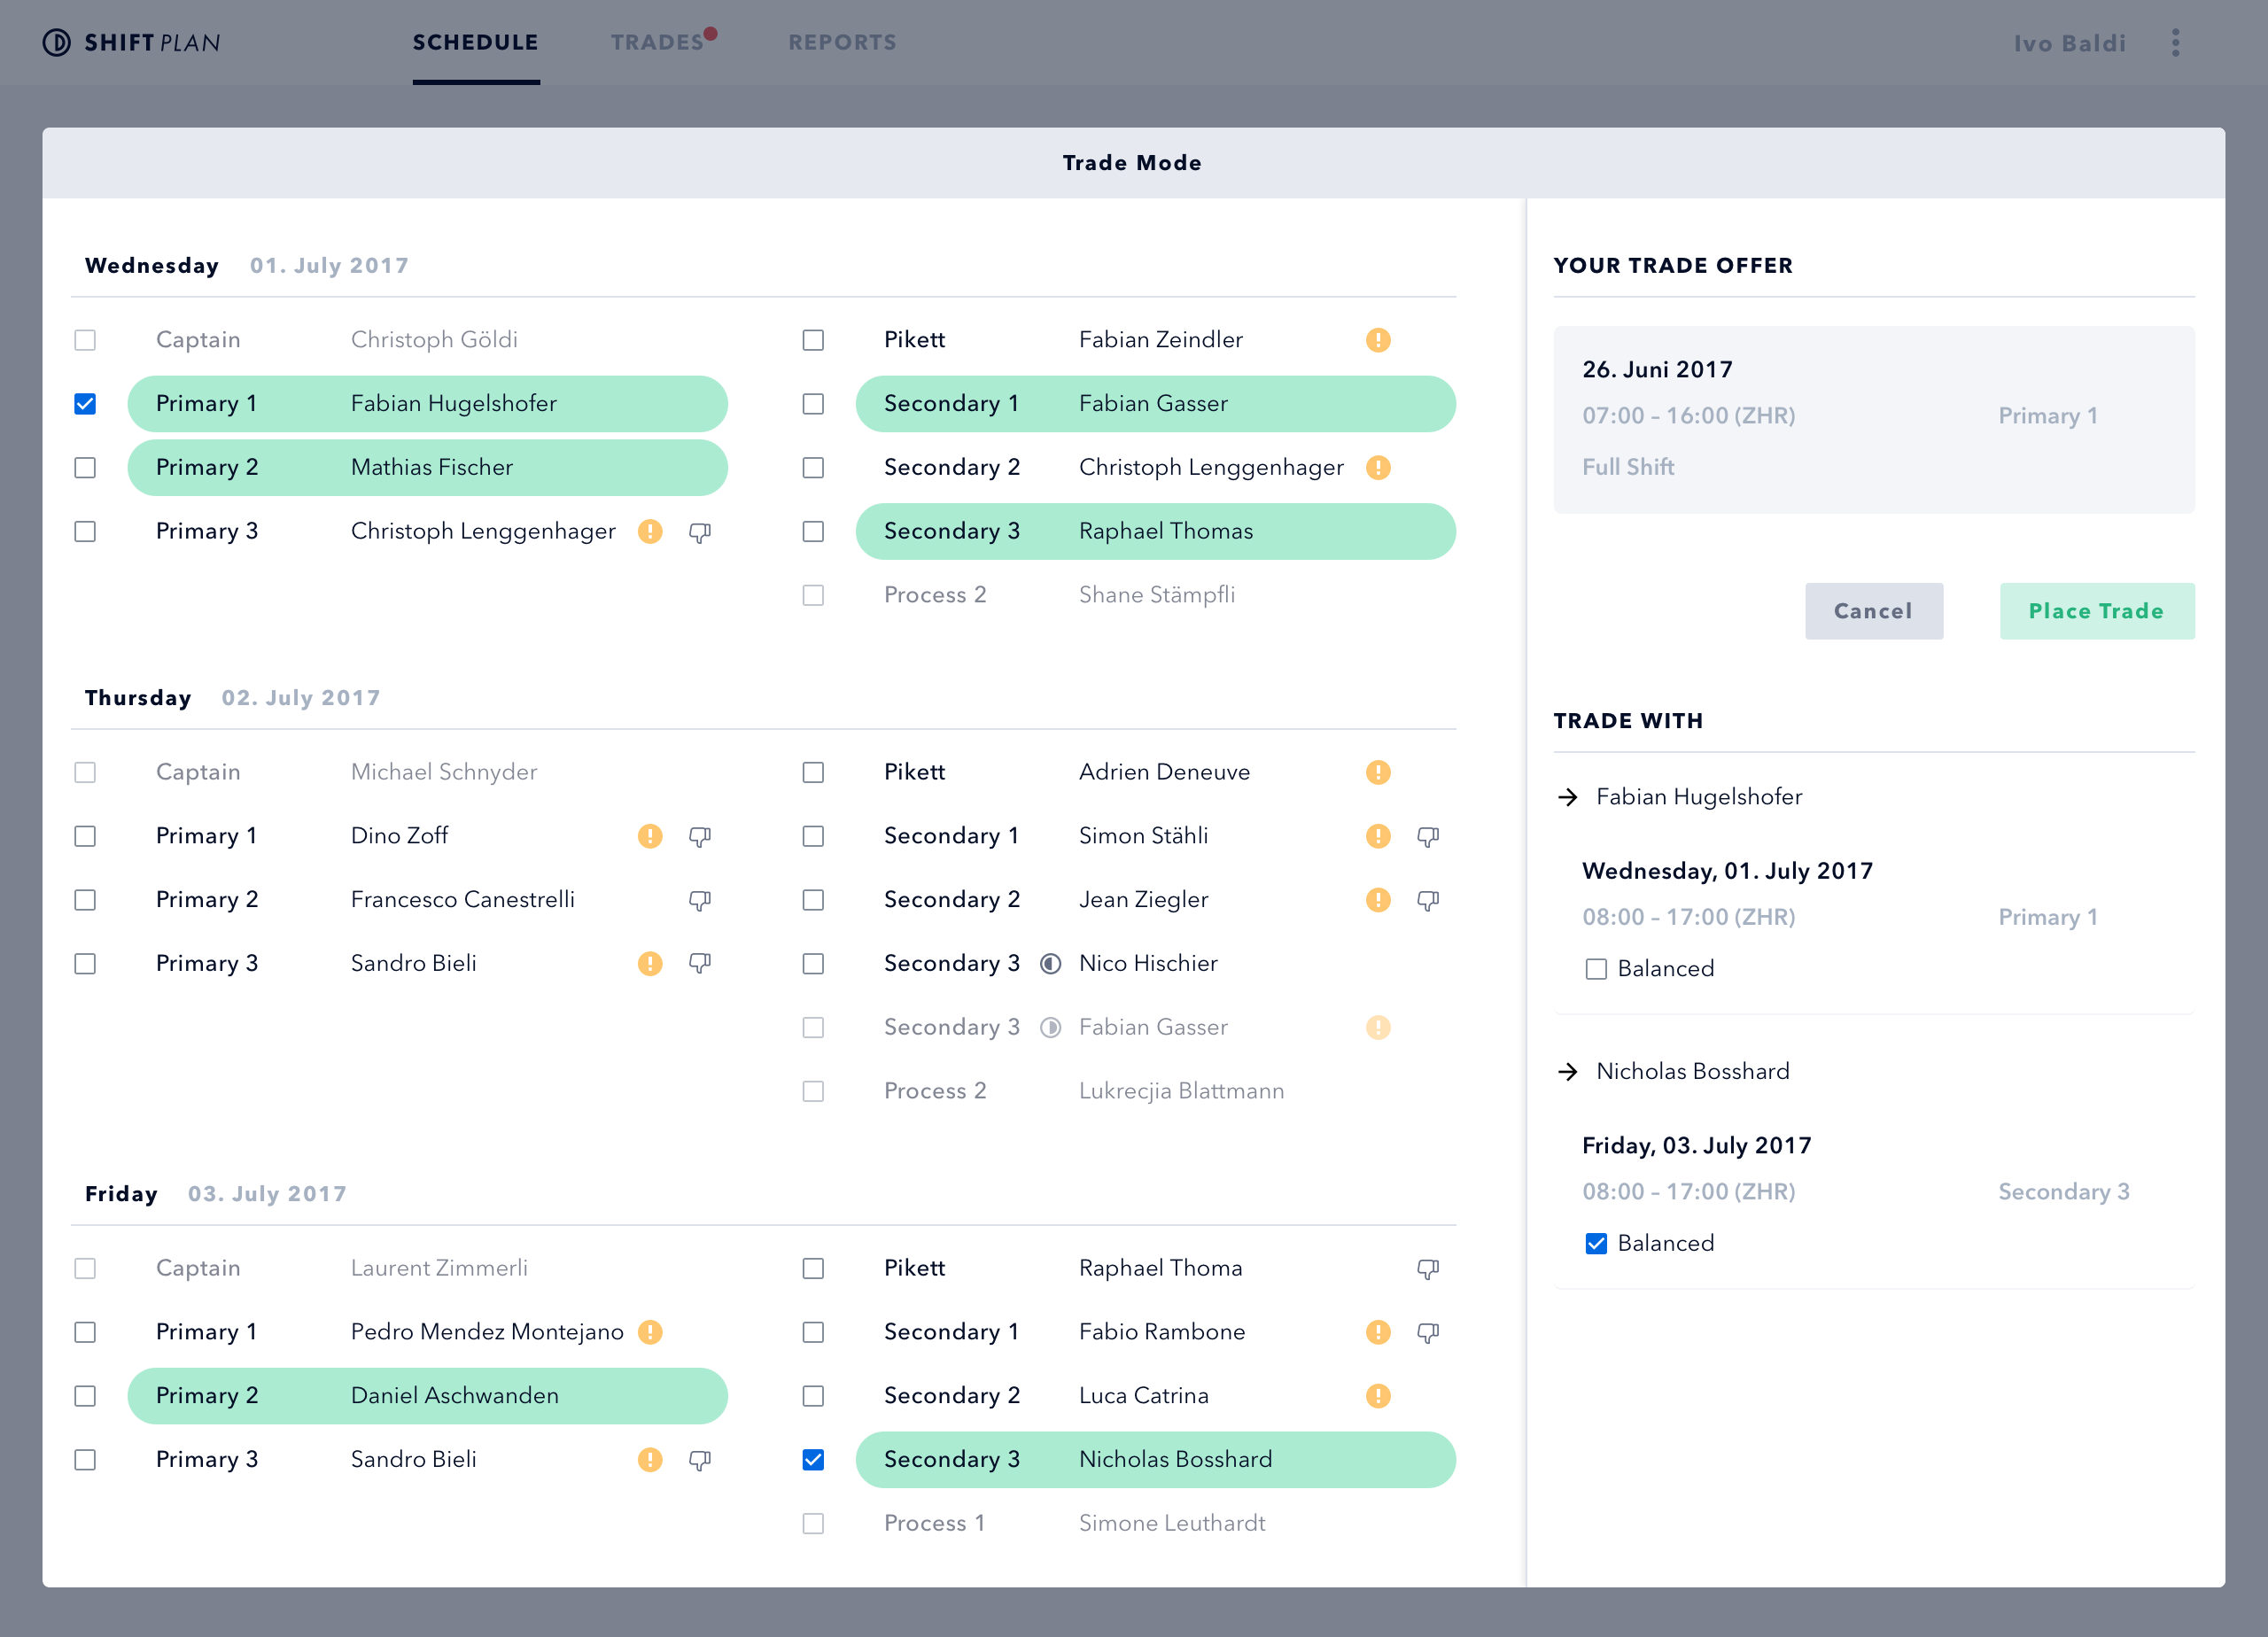
Task: Select the Fabian Gasser Secondary 1 shift
Action: [1155, 404]
